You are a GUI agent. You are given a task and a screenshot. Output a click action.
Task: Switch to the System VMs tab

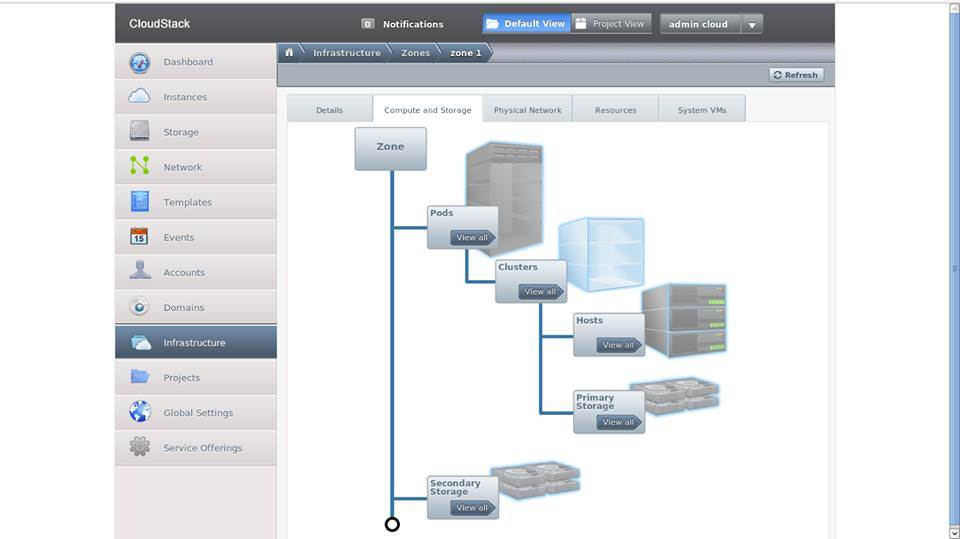click(702, 110)
